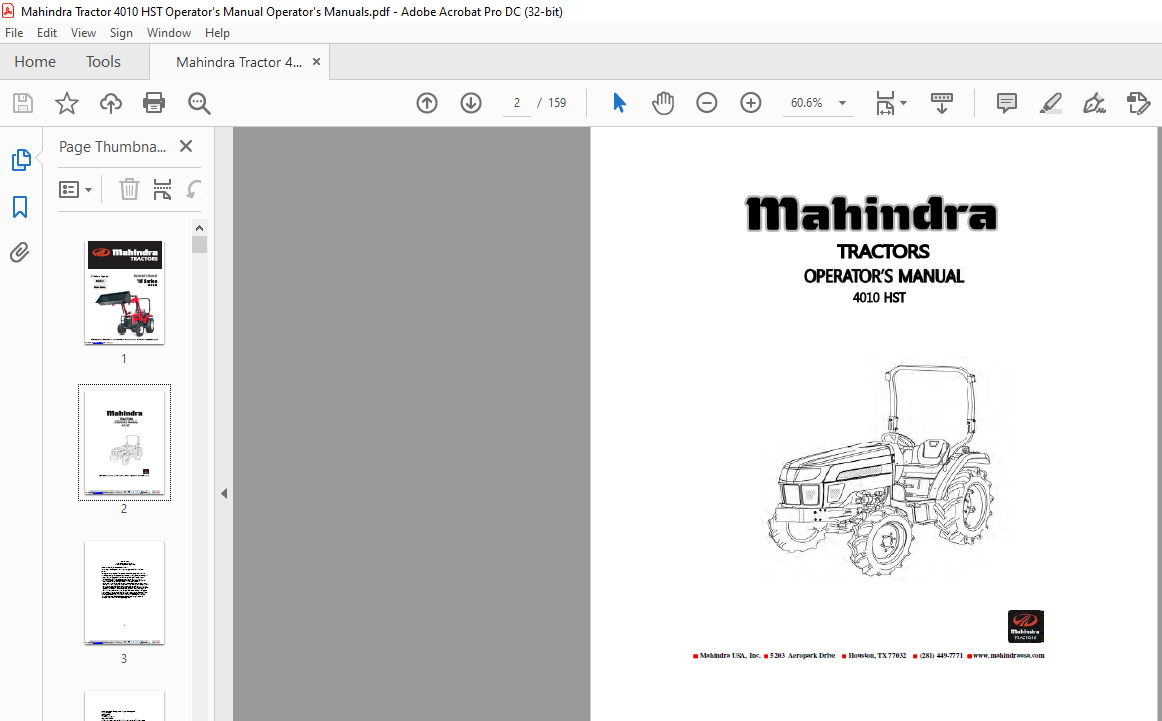Open the Help menu
The image size is (1162, 721).
[x=217, y=33]
